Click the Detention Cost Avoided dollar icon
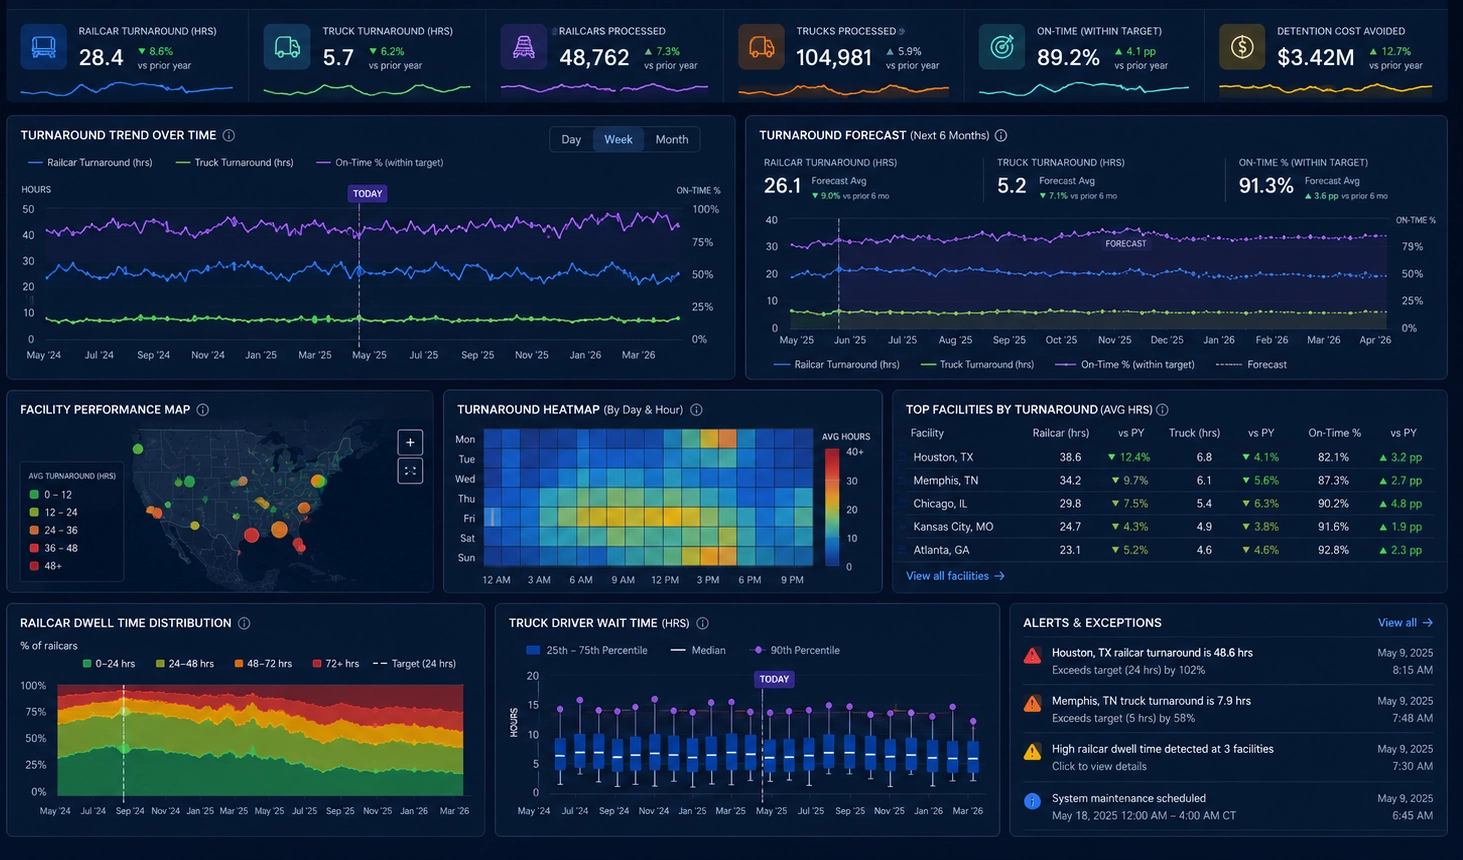The height and width of the screenshot is (860, 1463). (1242, 47)
